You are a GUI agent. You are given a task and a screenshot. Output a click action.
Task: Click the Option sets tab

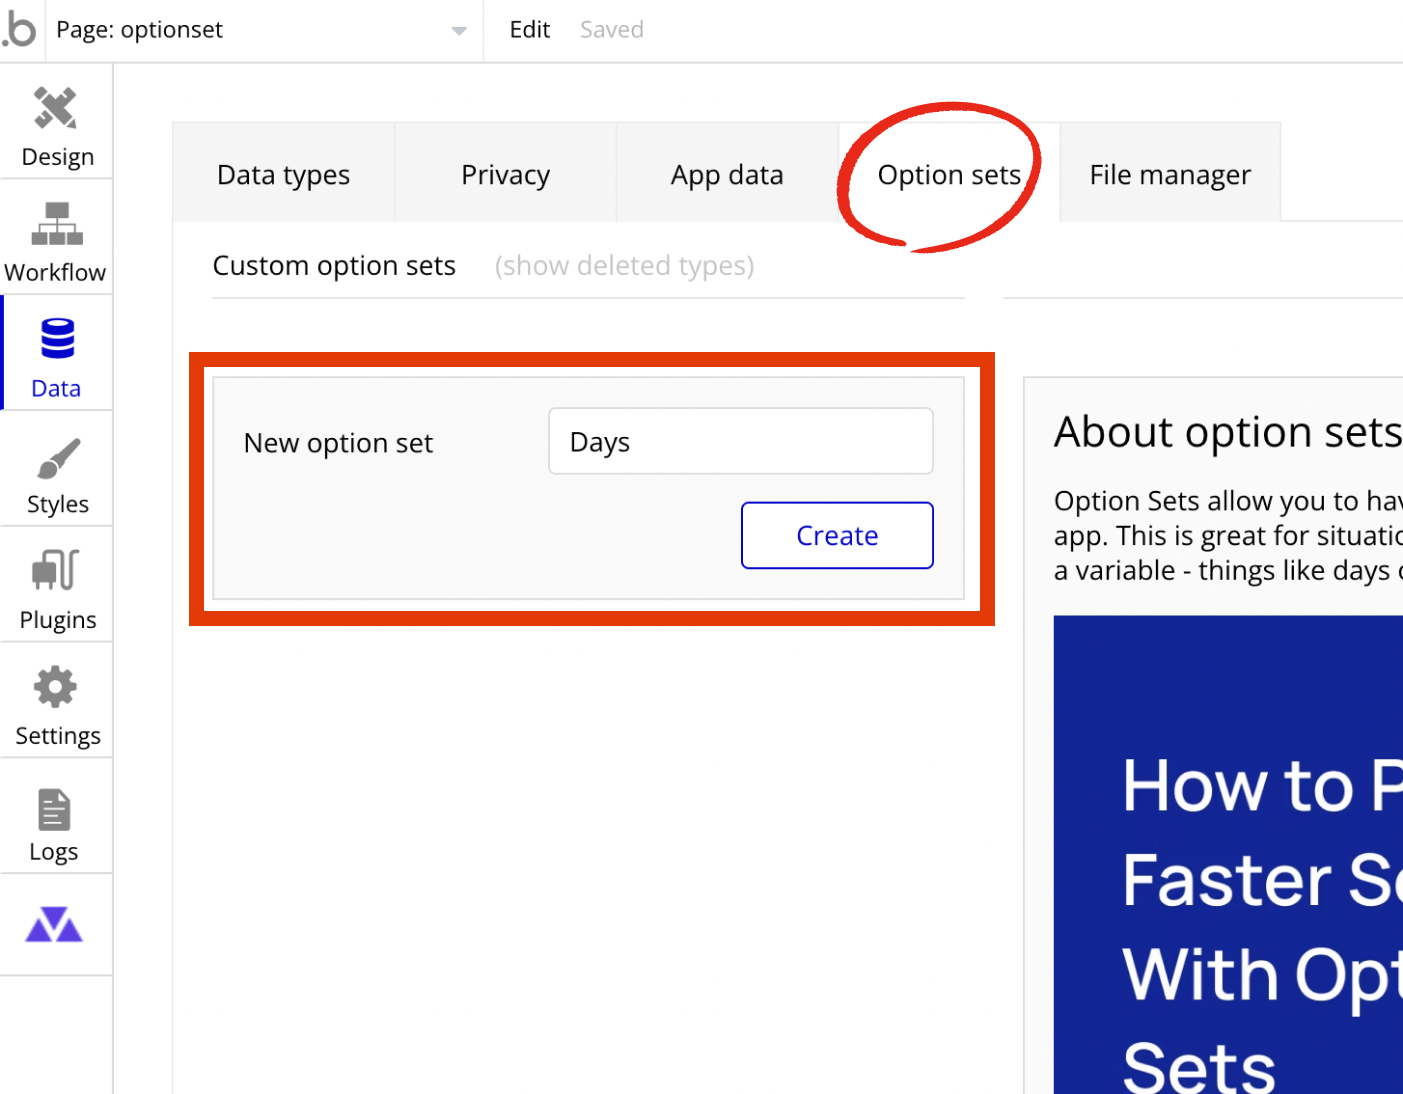click(x=948, y=175)
